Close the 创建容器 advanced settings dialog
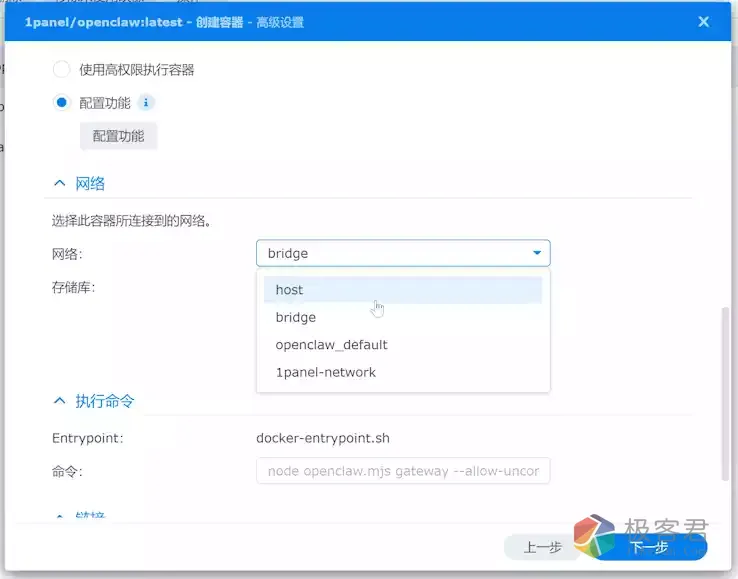Screen dimensions: 738x579 click(703, 22)
